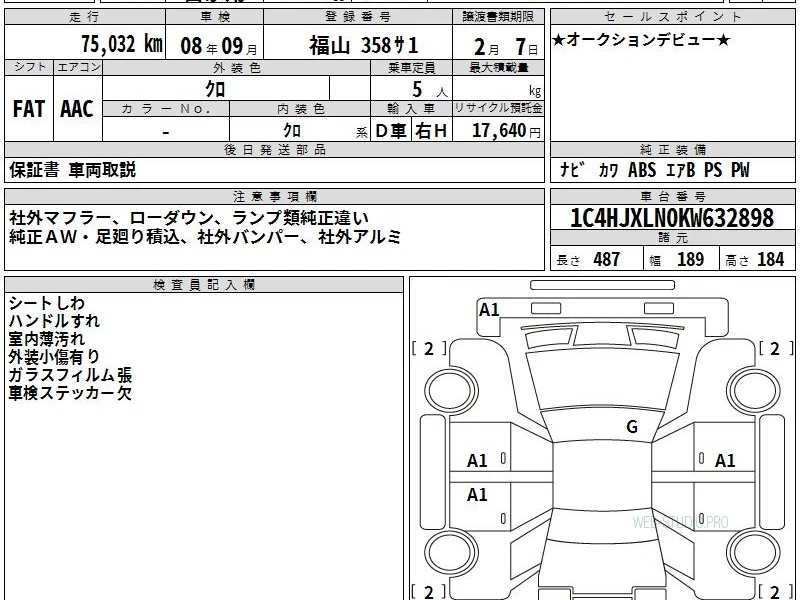Select the クロ value under 内装色
The image size is (800, 600).
coord(292,131)
